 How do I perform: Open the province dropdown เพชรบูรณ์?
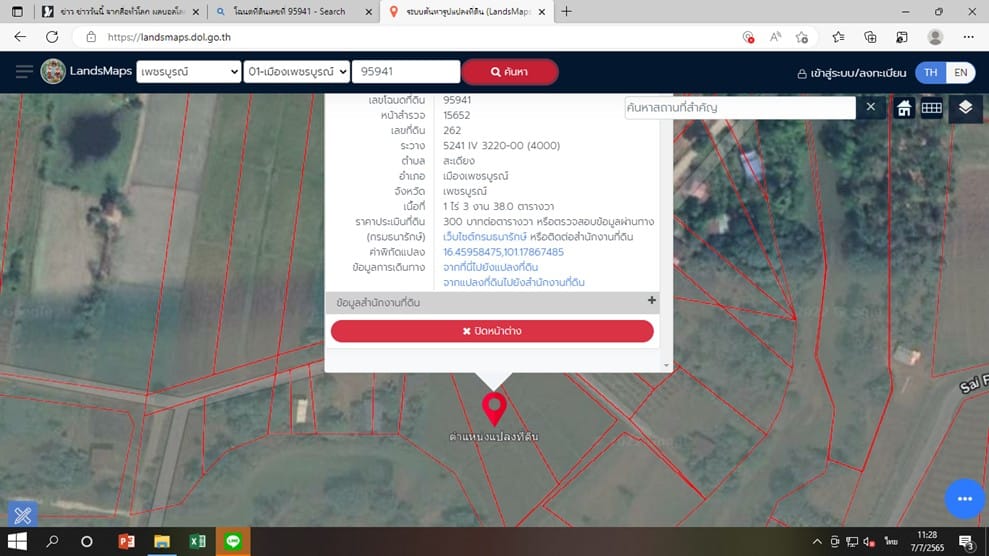click(189, 72)
